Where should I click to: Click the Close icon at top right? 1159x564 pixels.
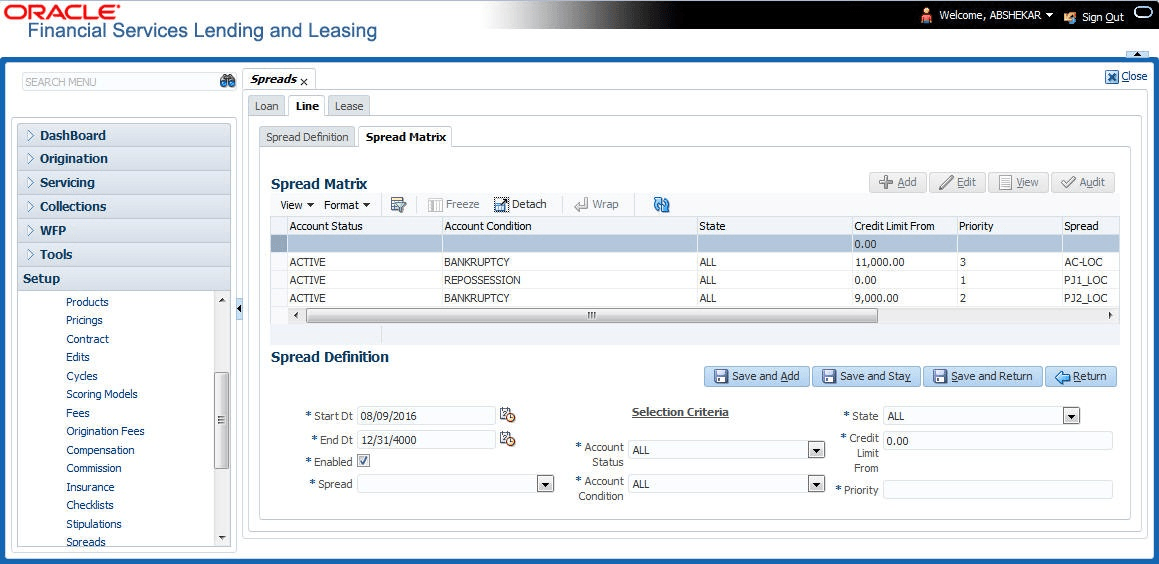click(x=1112, y=77)
